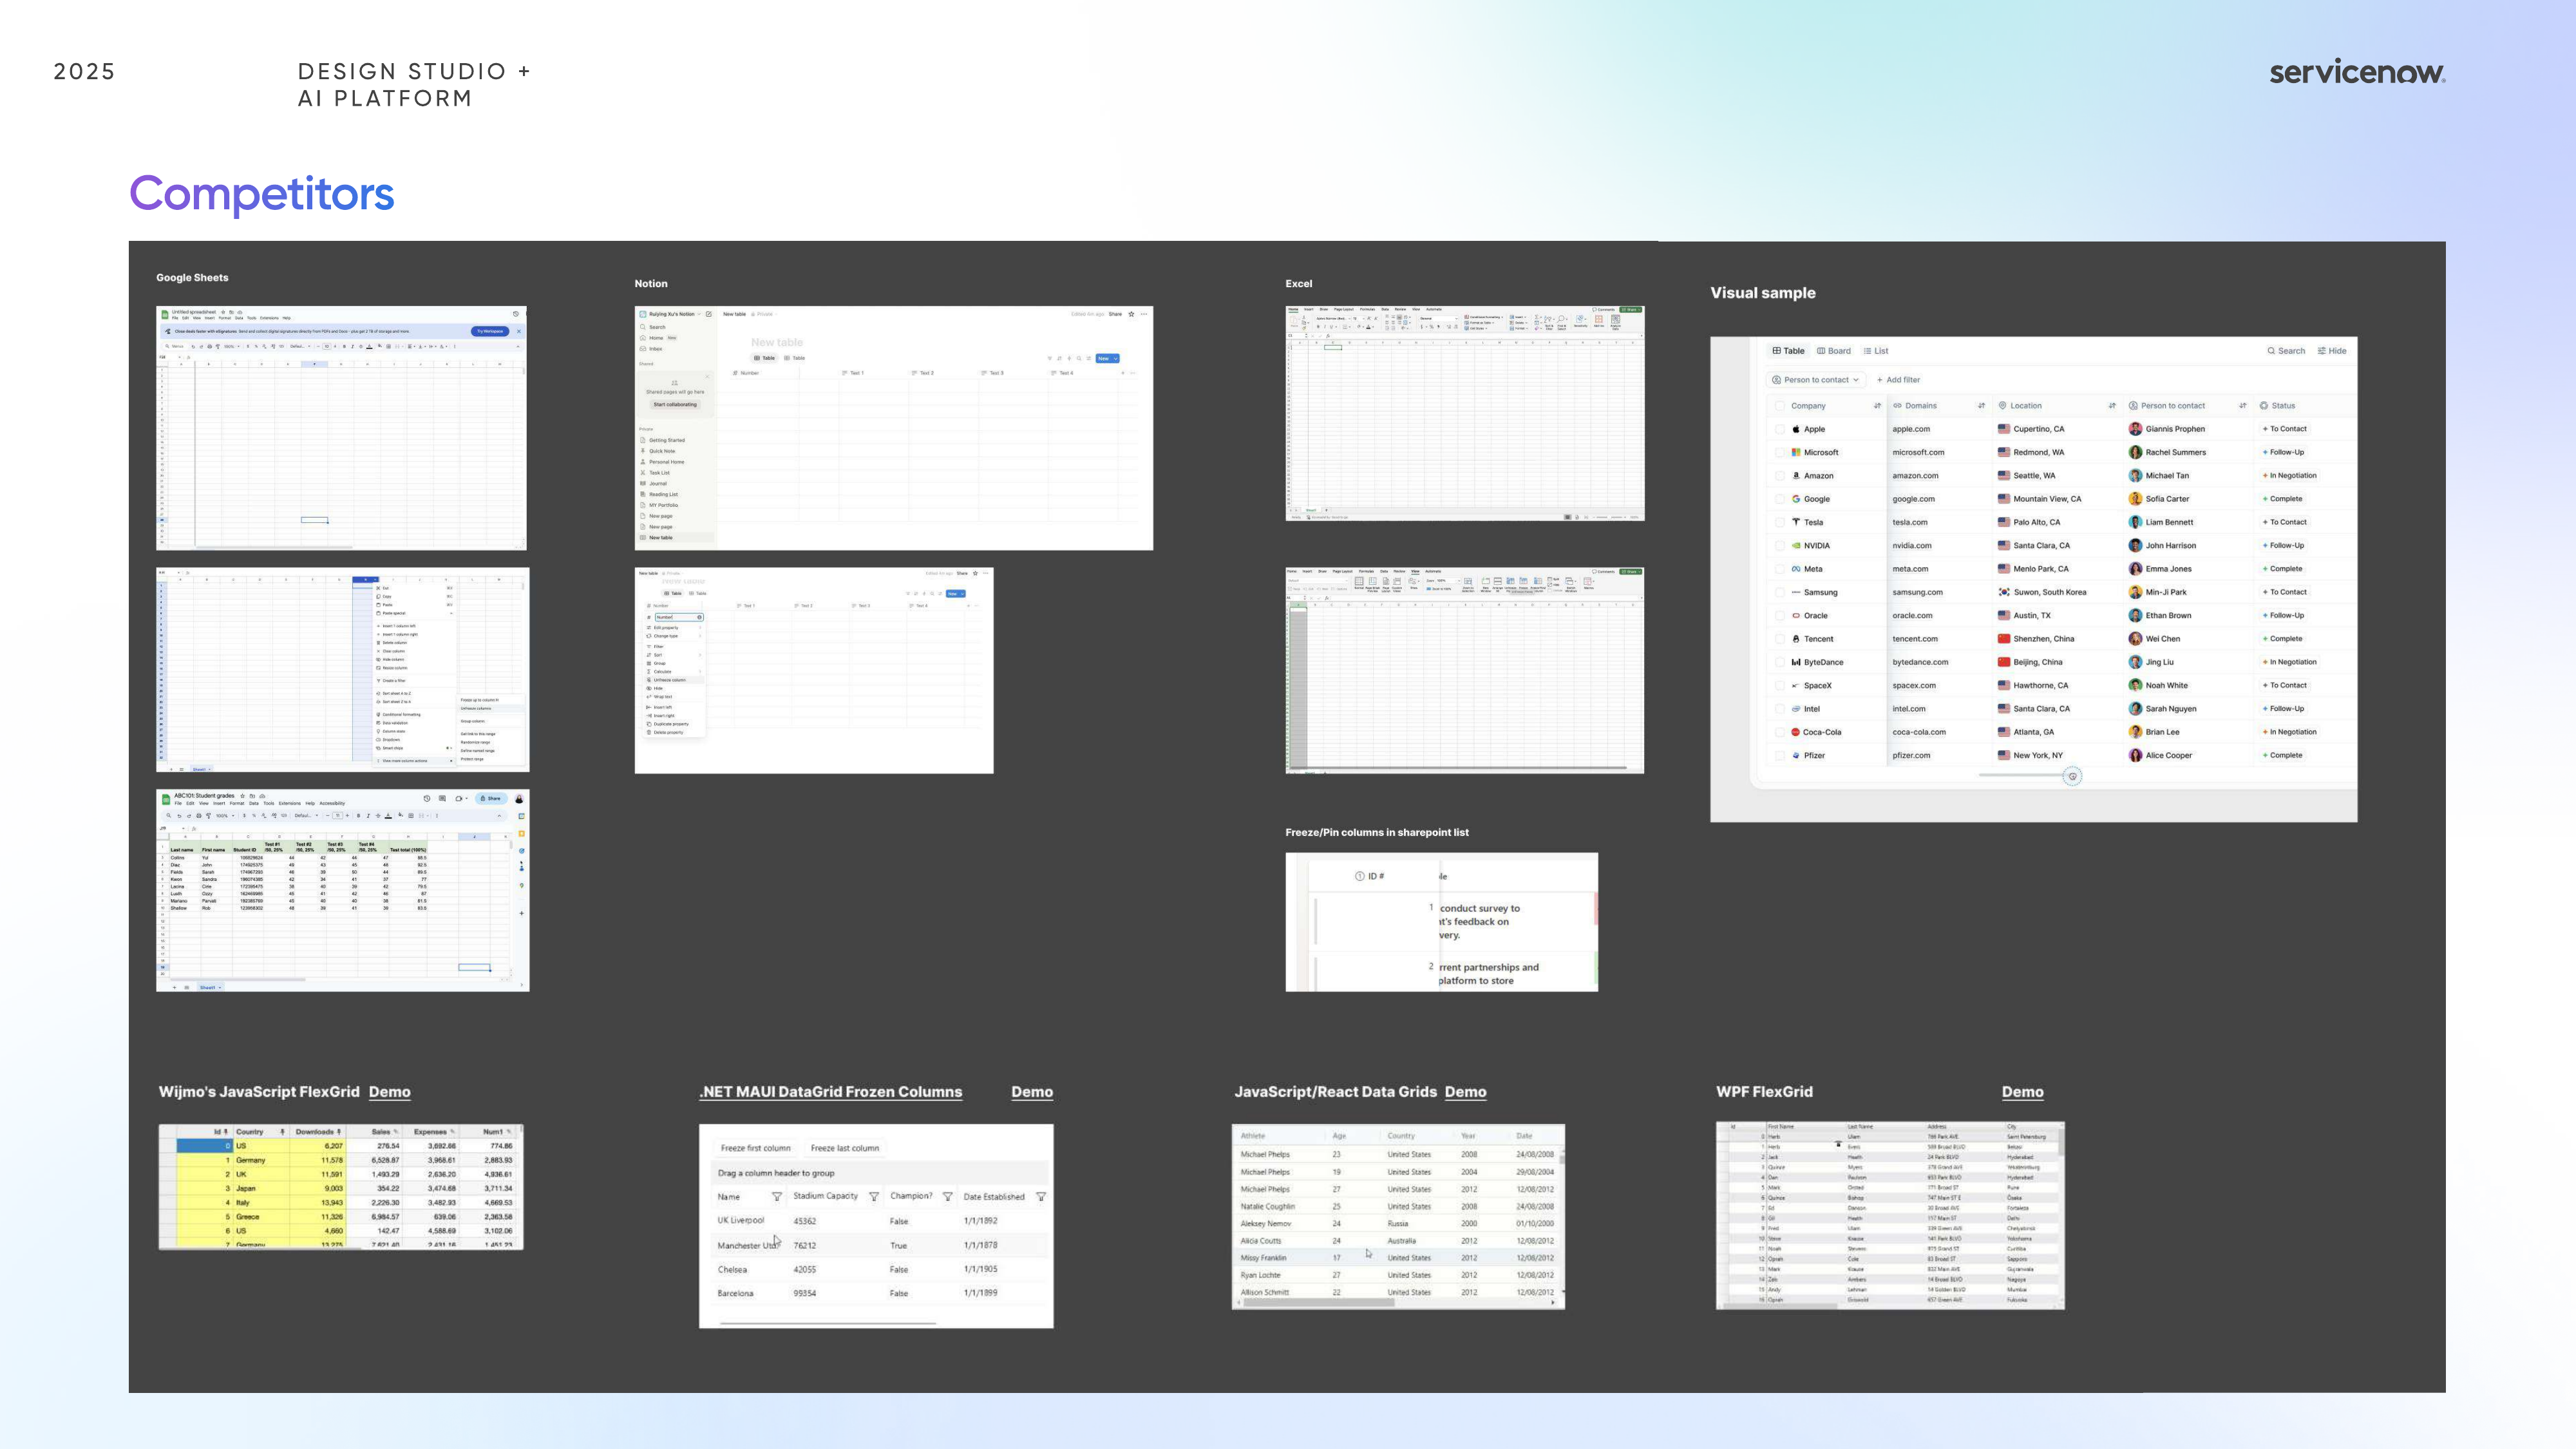Click the filter icon on Stadium Capacity column

pyautogui.click(x=874, y=1197)
